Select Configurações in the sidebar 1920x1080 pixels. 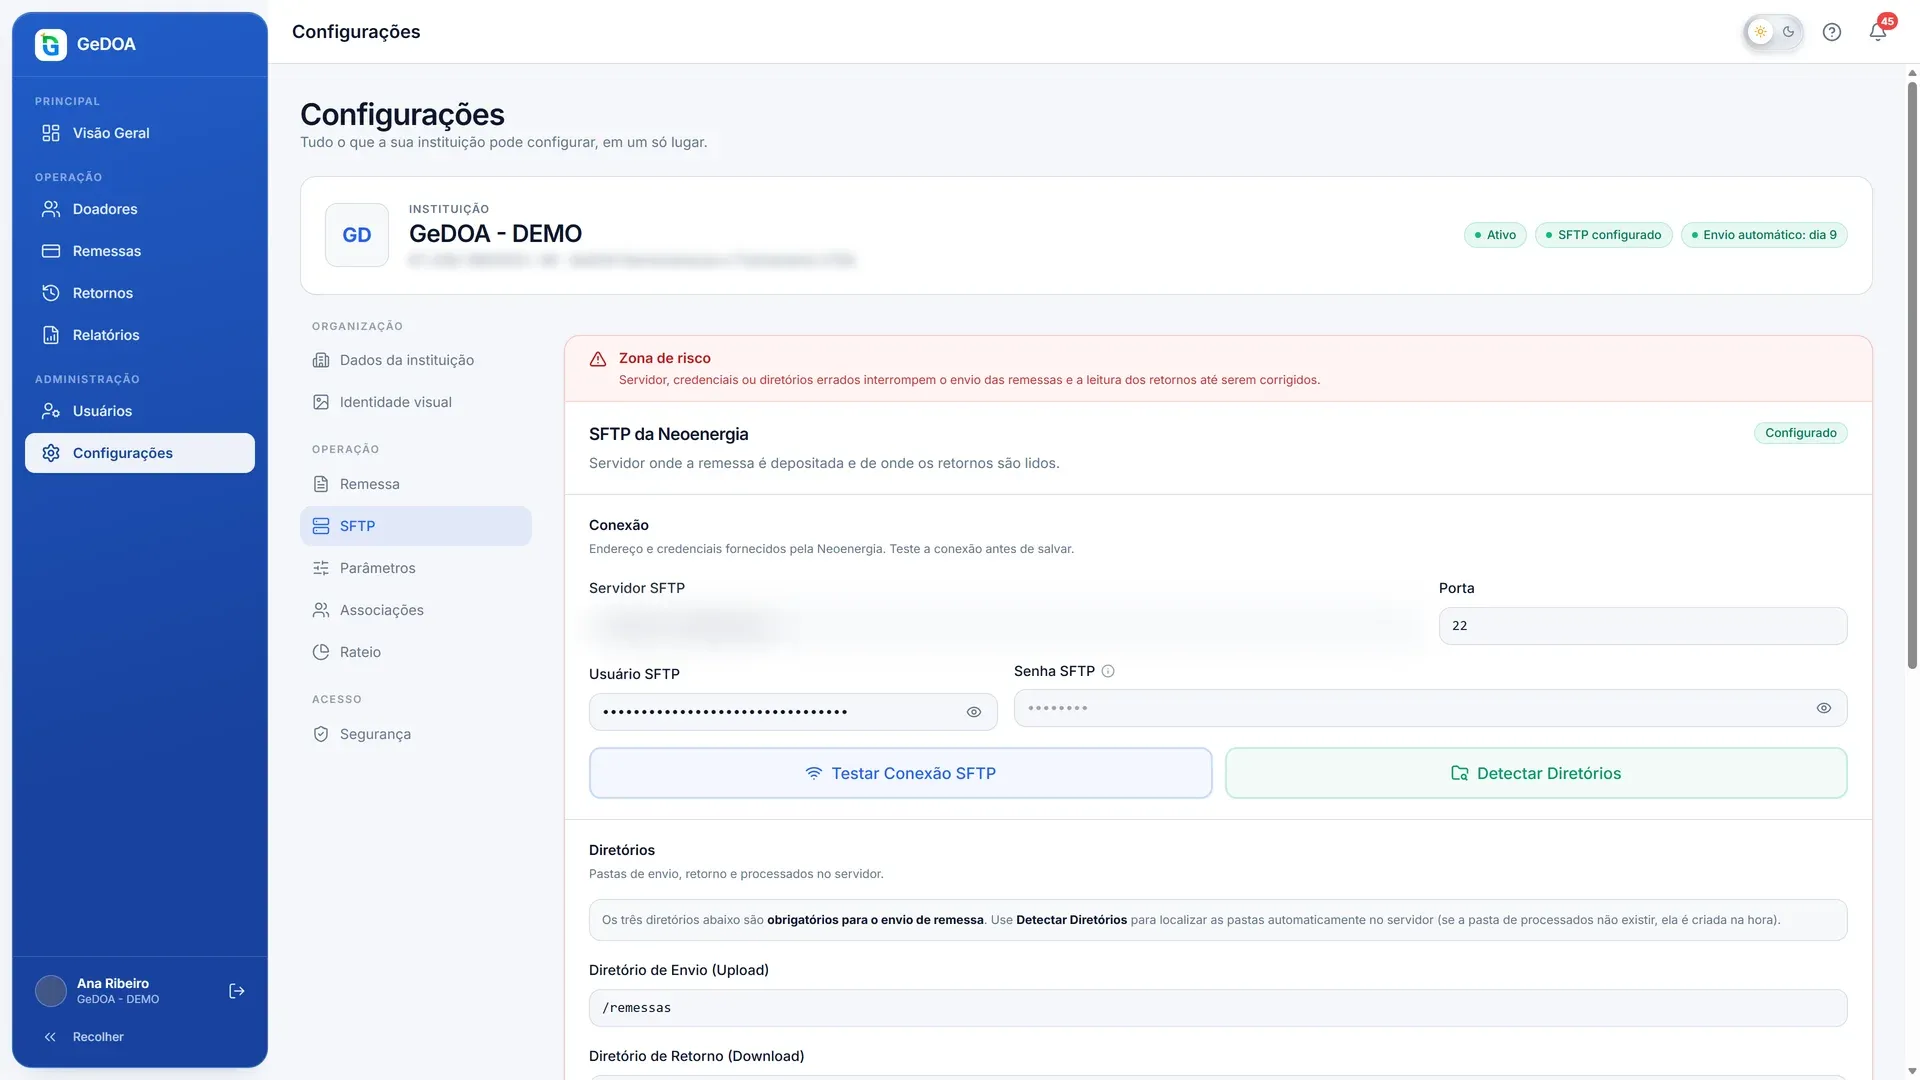(140, 453)
